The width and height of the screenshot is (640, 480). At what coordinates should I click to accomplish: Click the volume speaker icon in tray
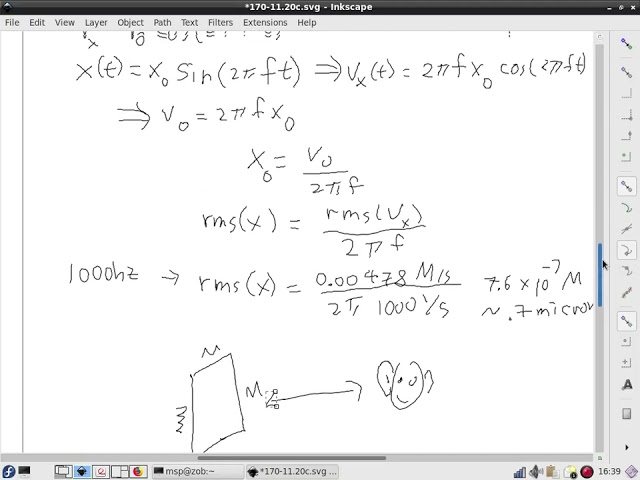coord(536,472)
